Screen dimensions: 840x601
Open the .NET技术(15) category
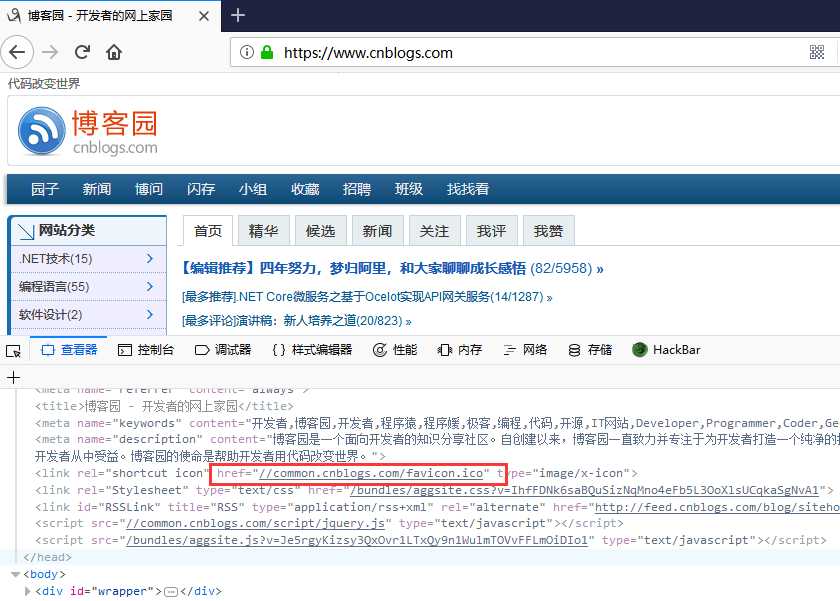click(56, 259)
